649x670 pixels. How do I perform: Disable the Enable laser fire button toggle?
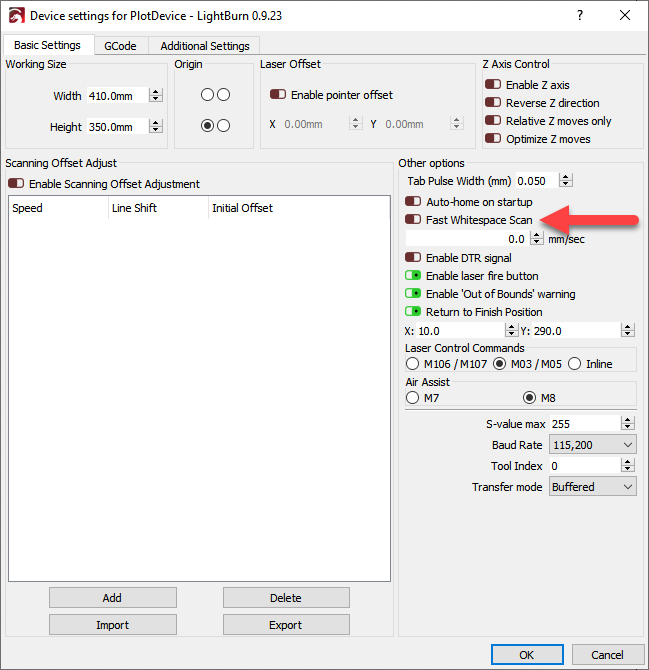click(x=413, y=275)
